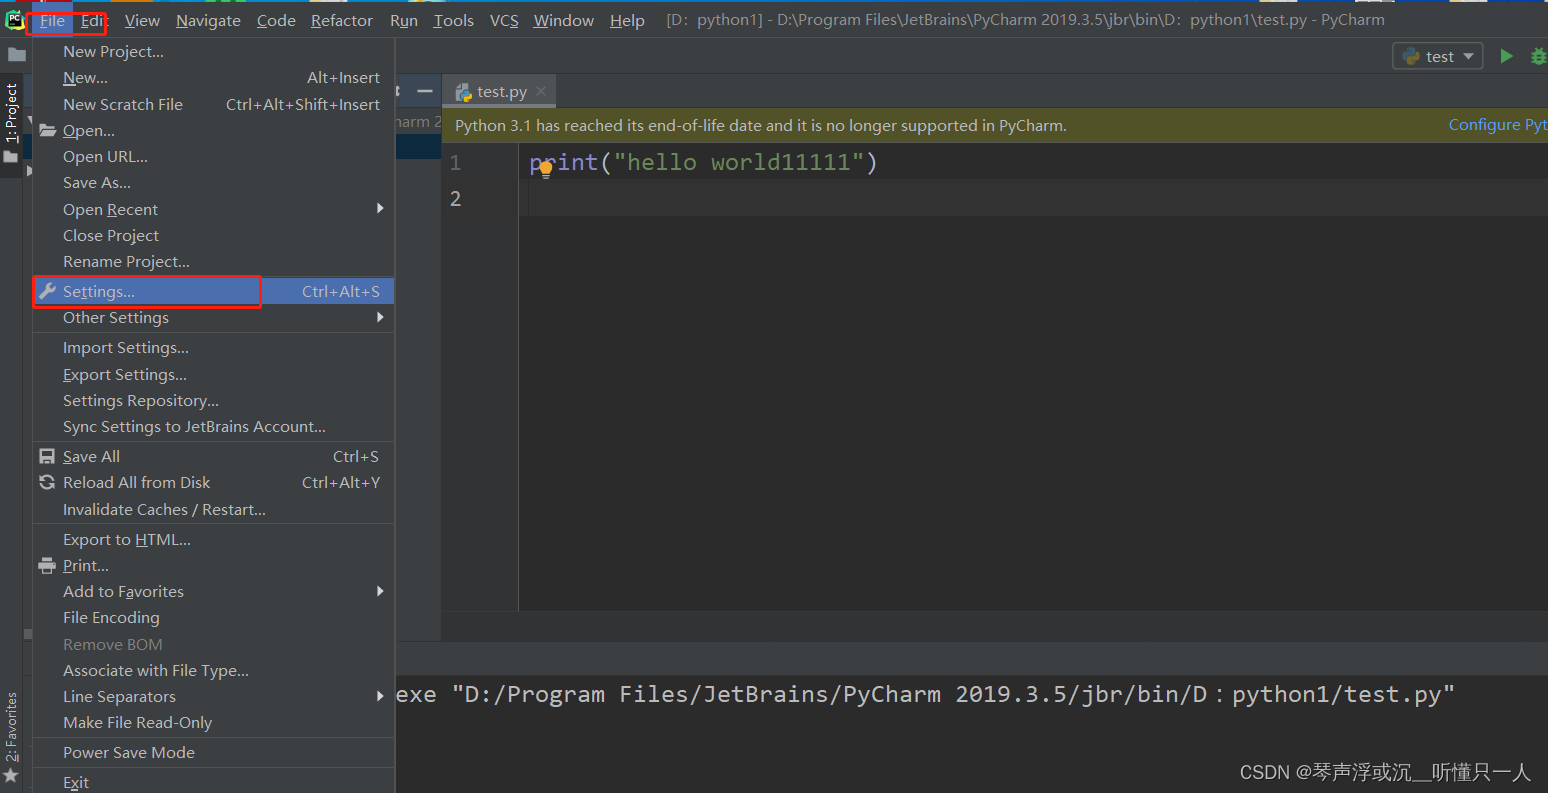Click the floppy disk icon for Save All
The height and width of the screenshot is (793, 1548).
tap(47, 456)
